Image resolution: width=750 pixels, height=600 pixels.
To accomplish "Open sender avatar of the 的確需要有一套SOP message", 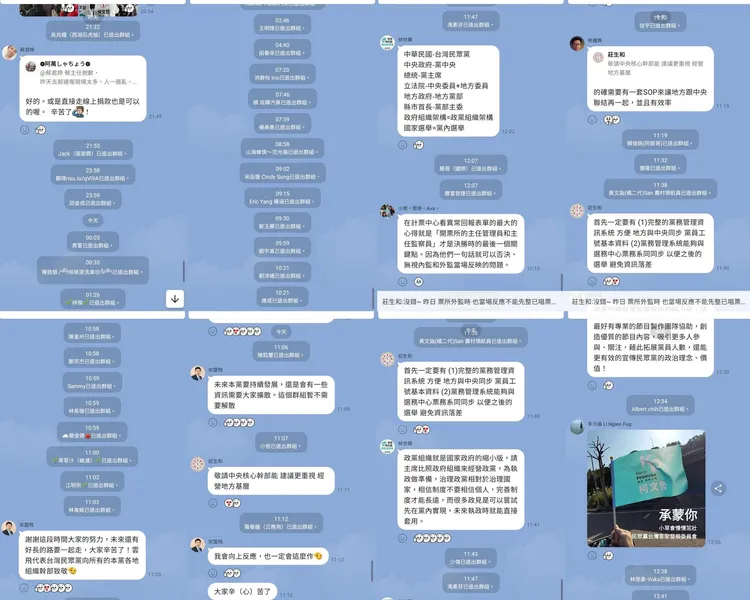I will [x=577, y=43].
